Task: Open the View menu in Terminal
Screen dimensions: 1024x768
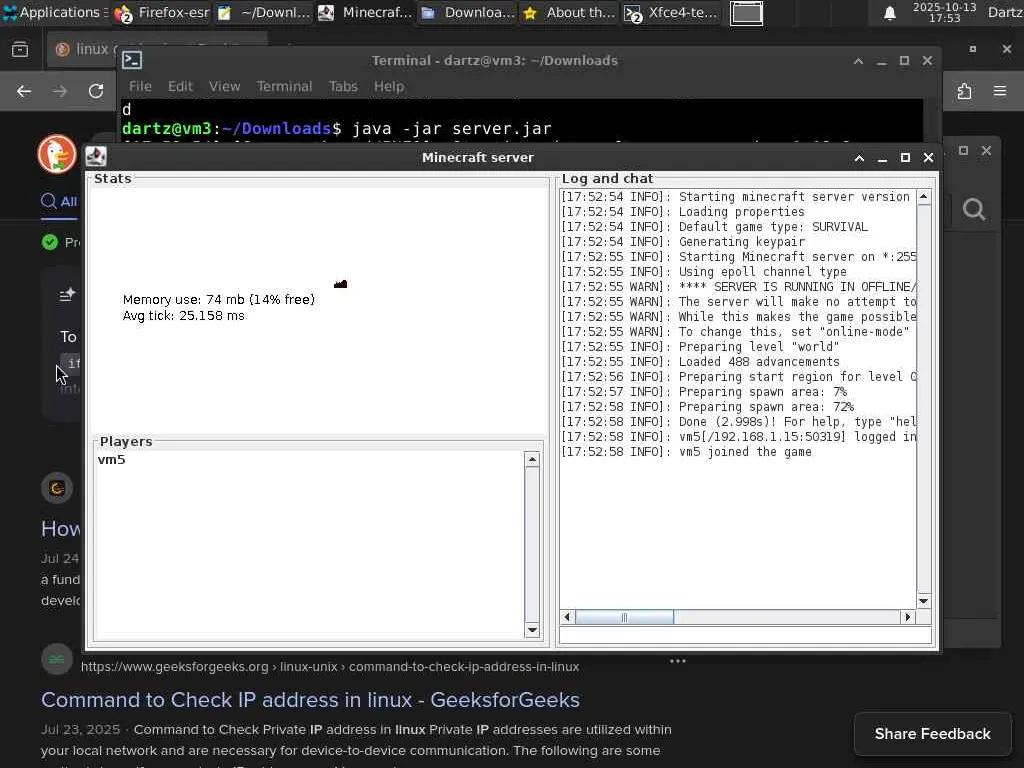Action: click(225, 86)
